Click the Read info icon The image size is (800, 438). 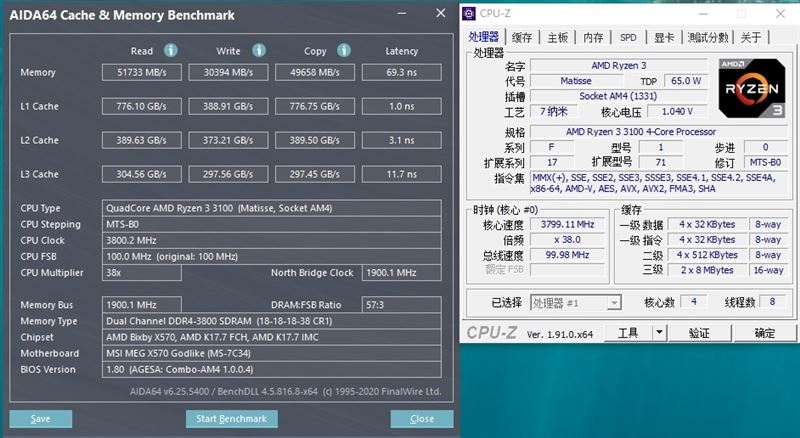coord(170,50)
